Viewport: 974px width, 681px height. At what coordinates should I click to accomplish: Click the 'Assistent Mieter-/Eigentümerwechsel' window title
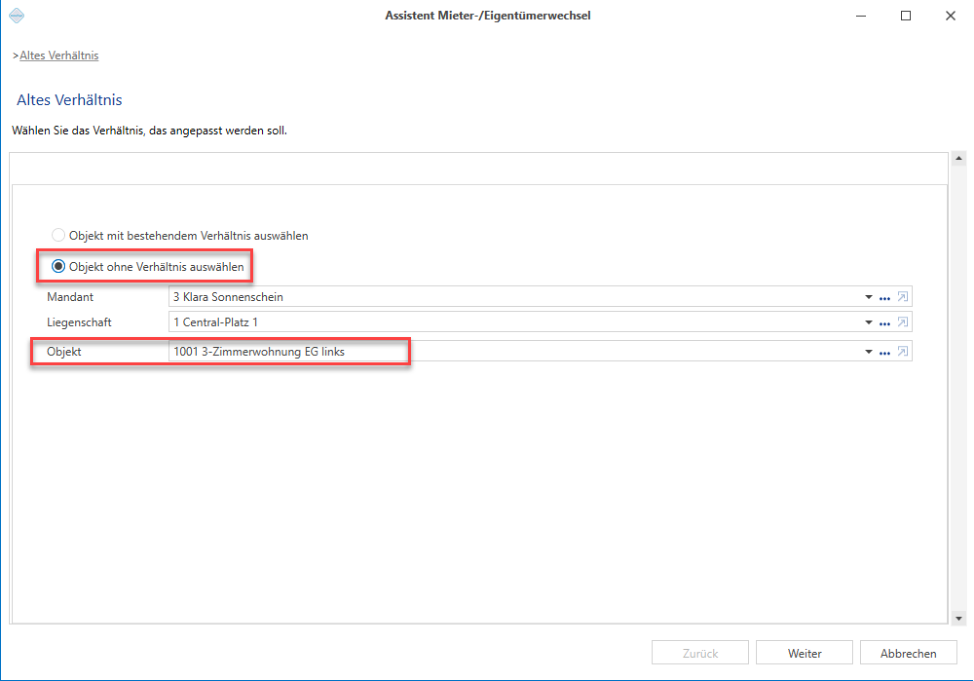click(x=488, y=16)
